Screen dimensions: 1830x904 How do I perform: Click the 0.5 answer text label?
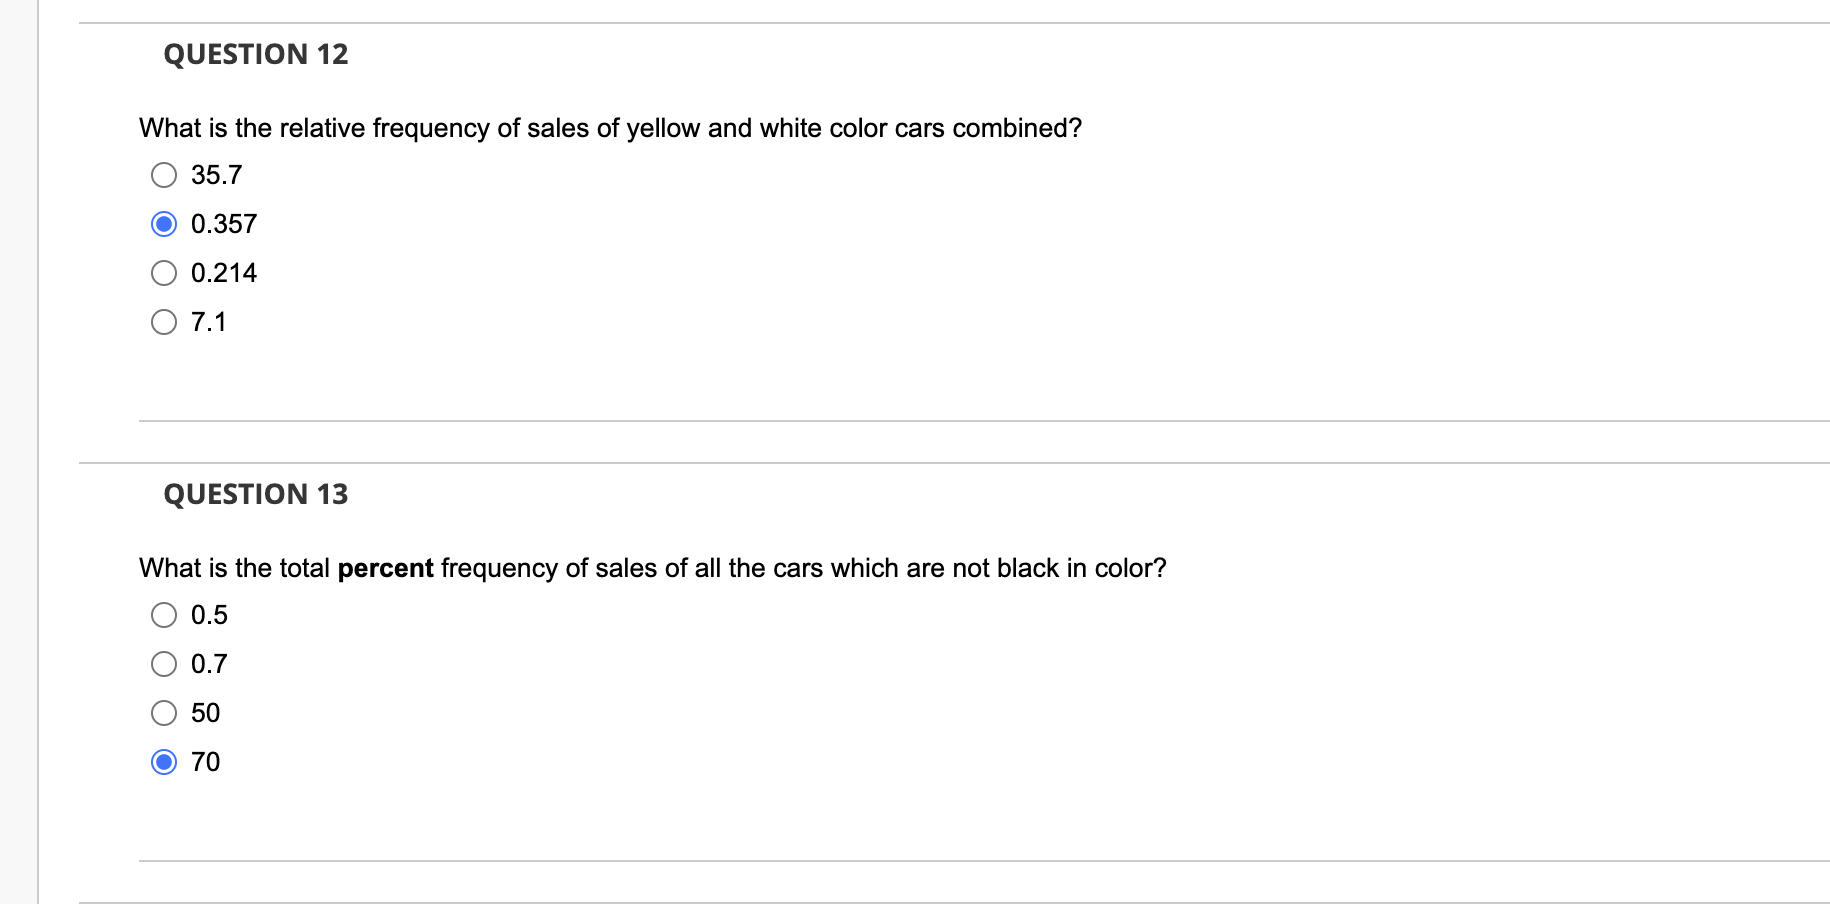tap(209, 614)
